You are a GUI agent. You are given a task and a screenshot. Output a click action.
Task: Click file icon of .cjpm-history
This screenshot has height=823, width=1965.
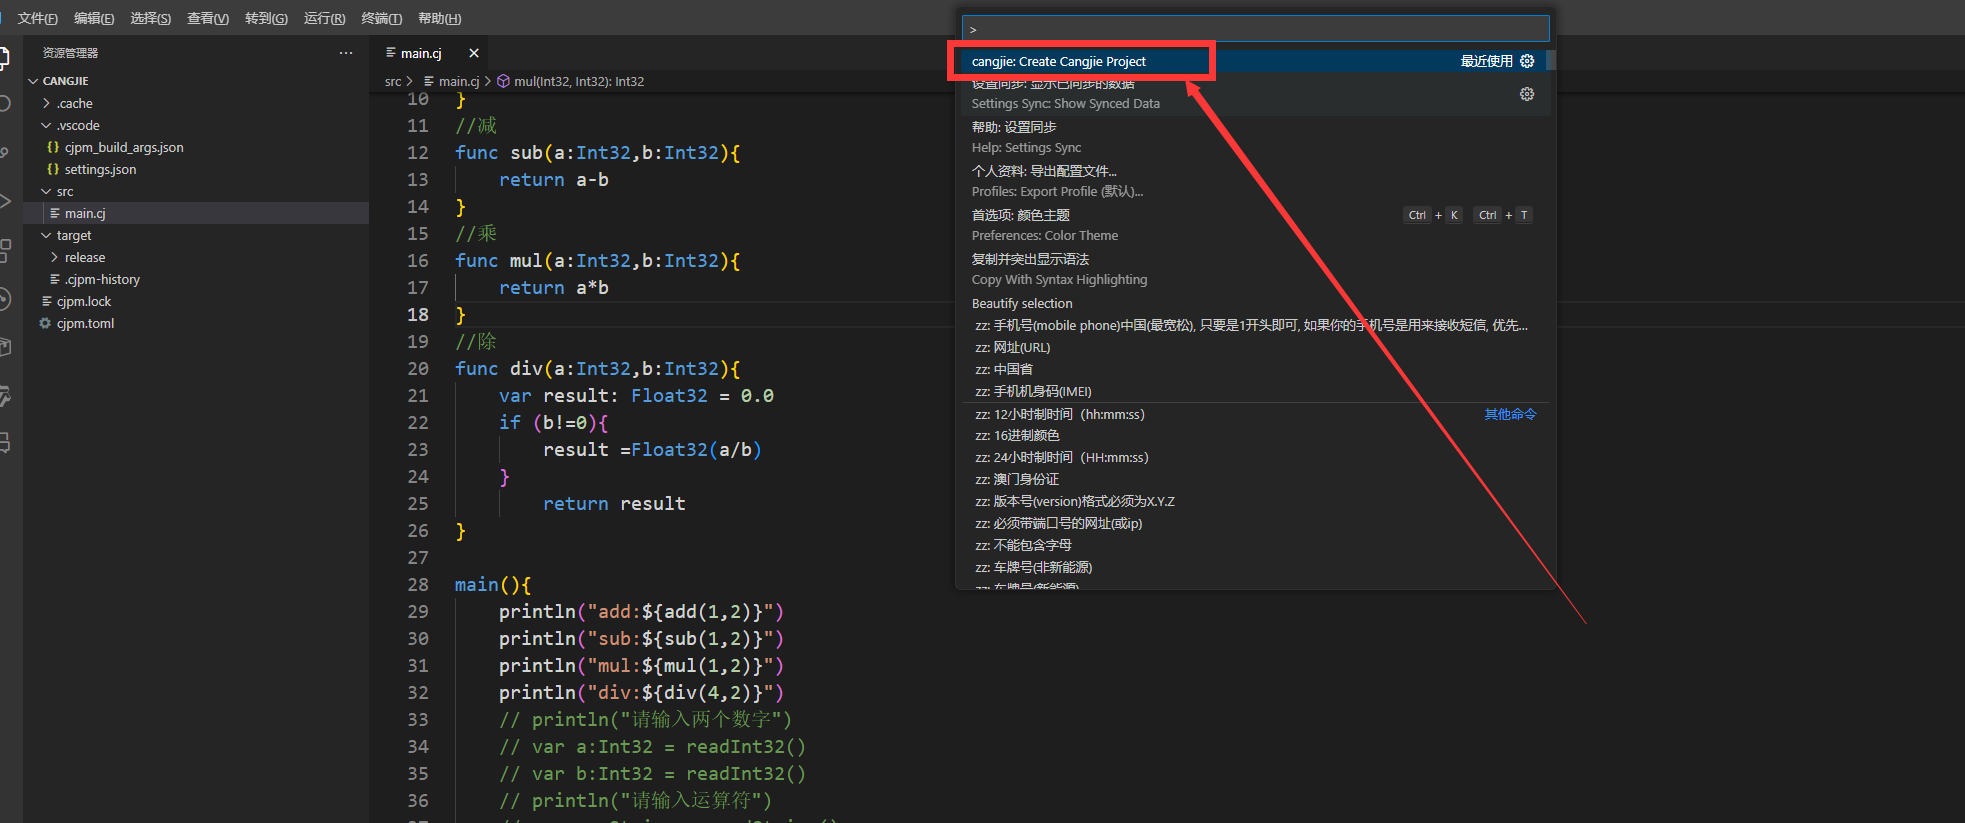pyautogui.click(x=55, y=279)
